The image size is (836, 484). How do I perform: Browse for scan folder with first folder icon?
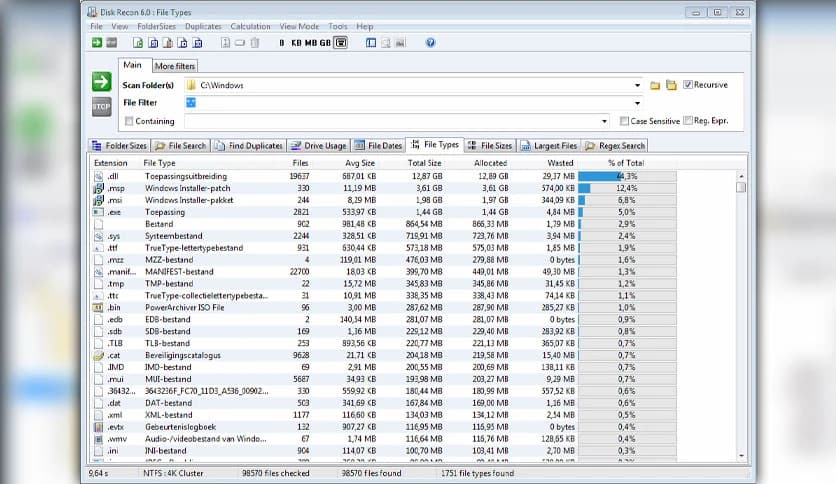655,85
